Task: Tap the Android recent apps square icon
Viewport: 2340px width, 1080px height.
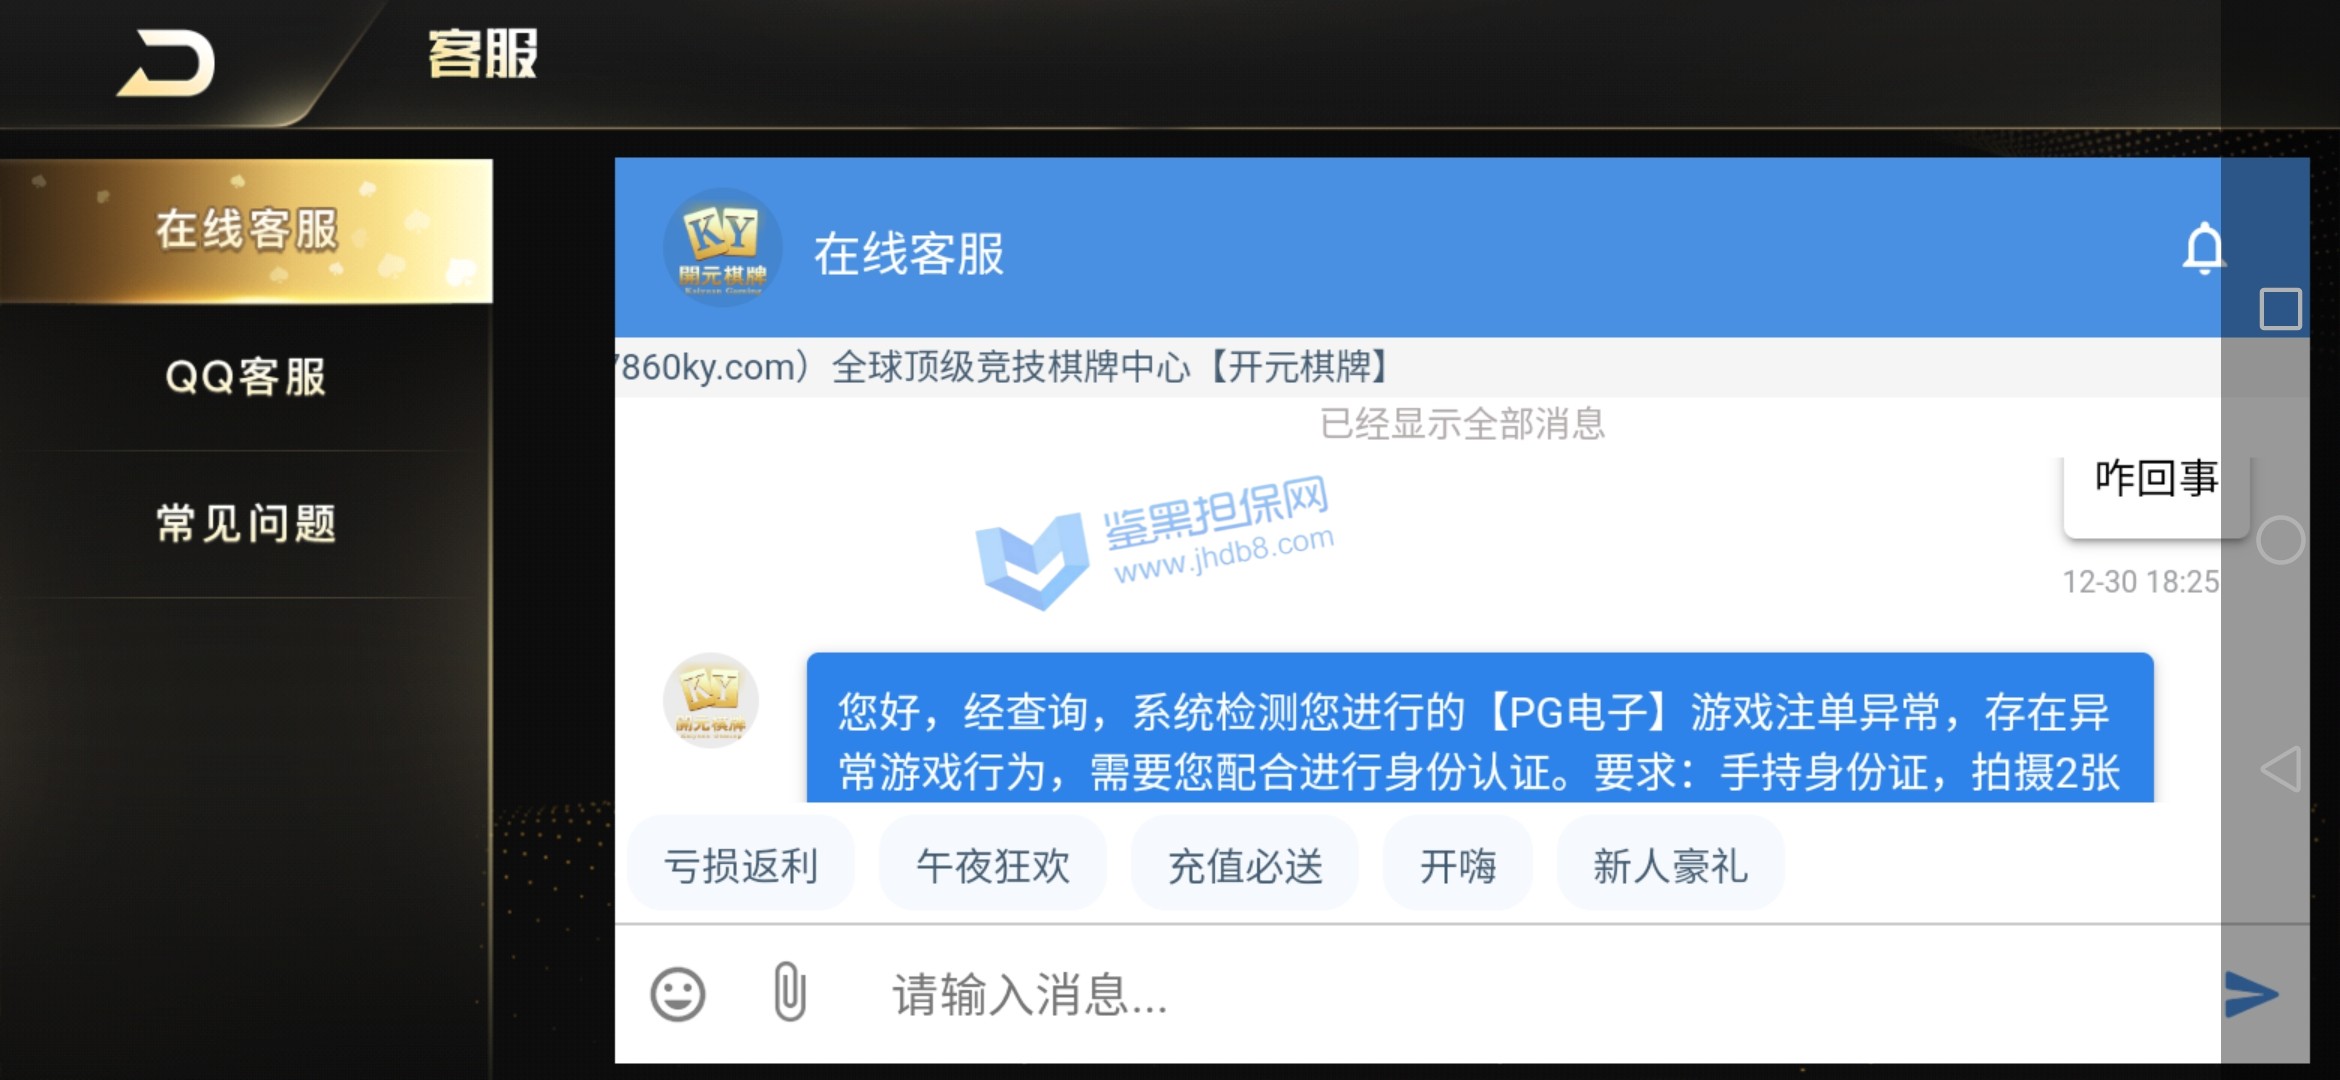Action: (2281, 309)
